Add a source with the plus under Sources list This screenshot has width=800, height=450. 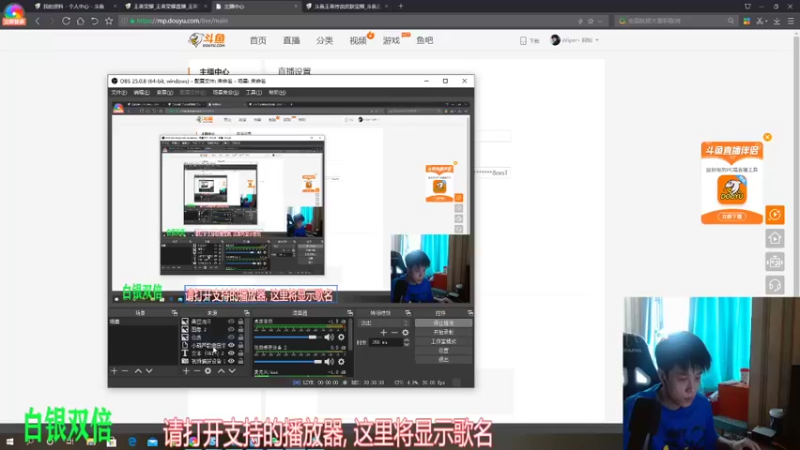coord(186,371)
